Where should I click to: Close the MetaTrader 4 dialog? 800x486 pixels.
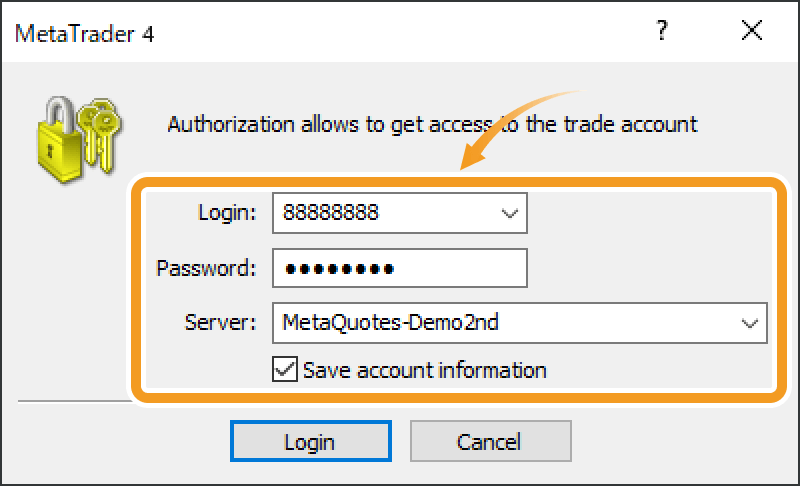(751, 31)
